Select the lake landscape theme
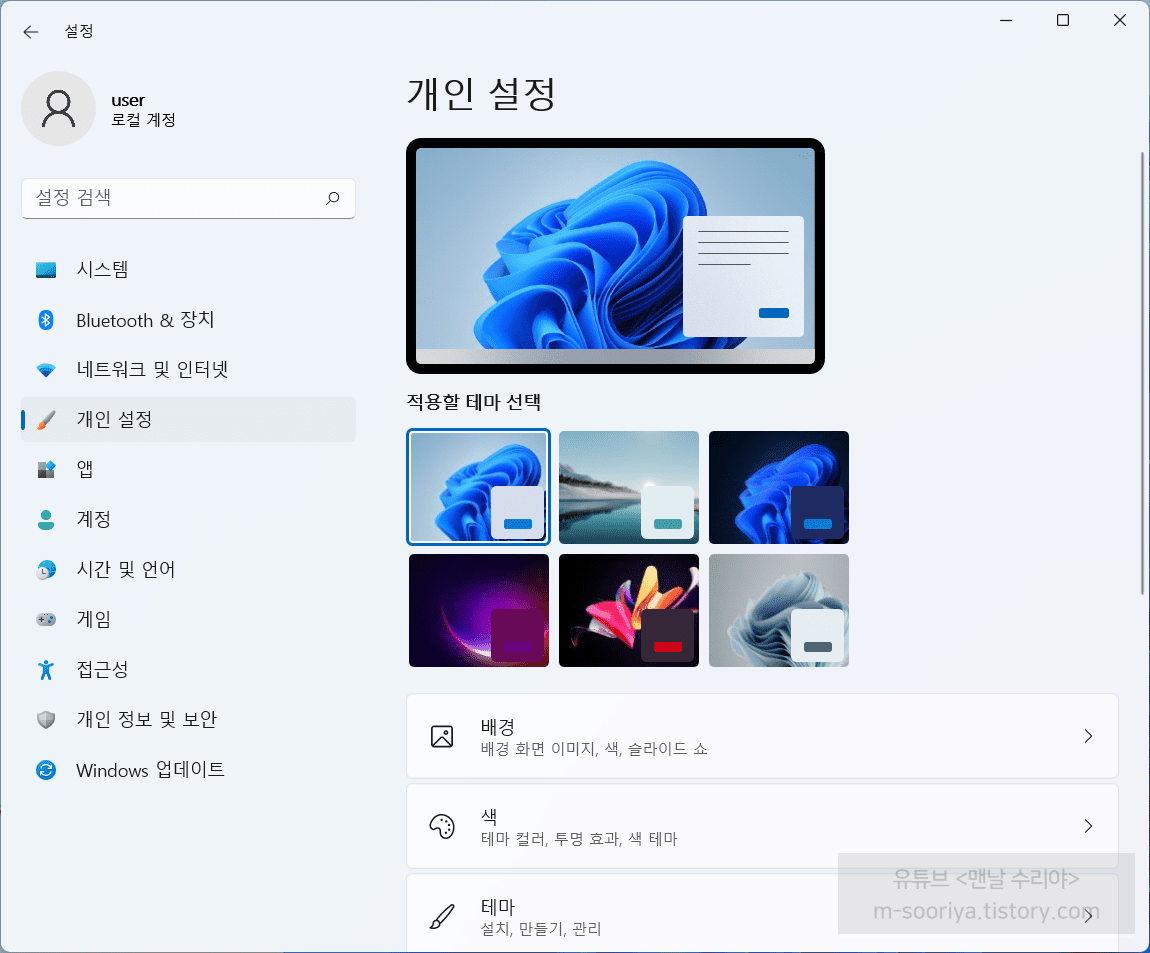This screenshot has height=953, width=1150. point(629,487)
